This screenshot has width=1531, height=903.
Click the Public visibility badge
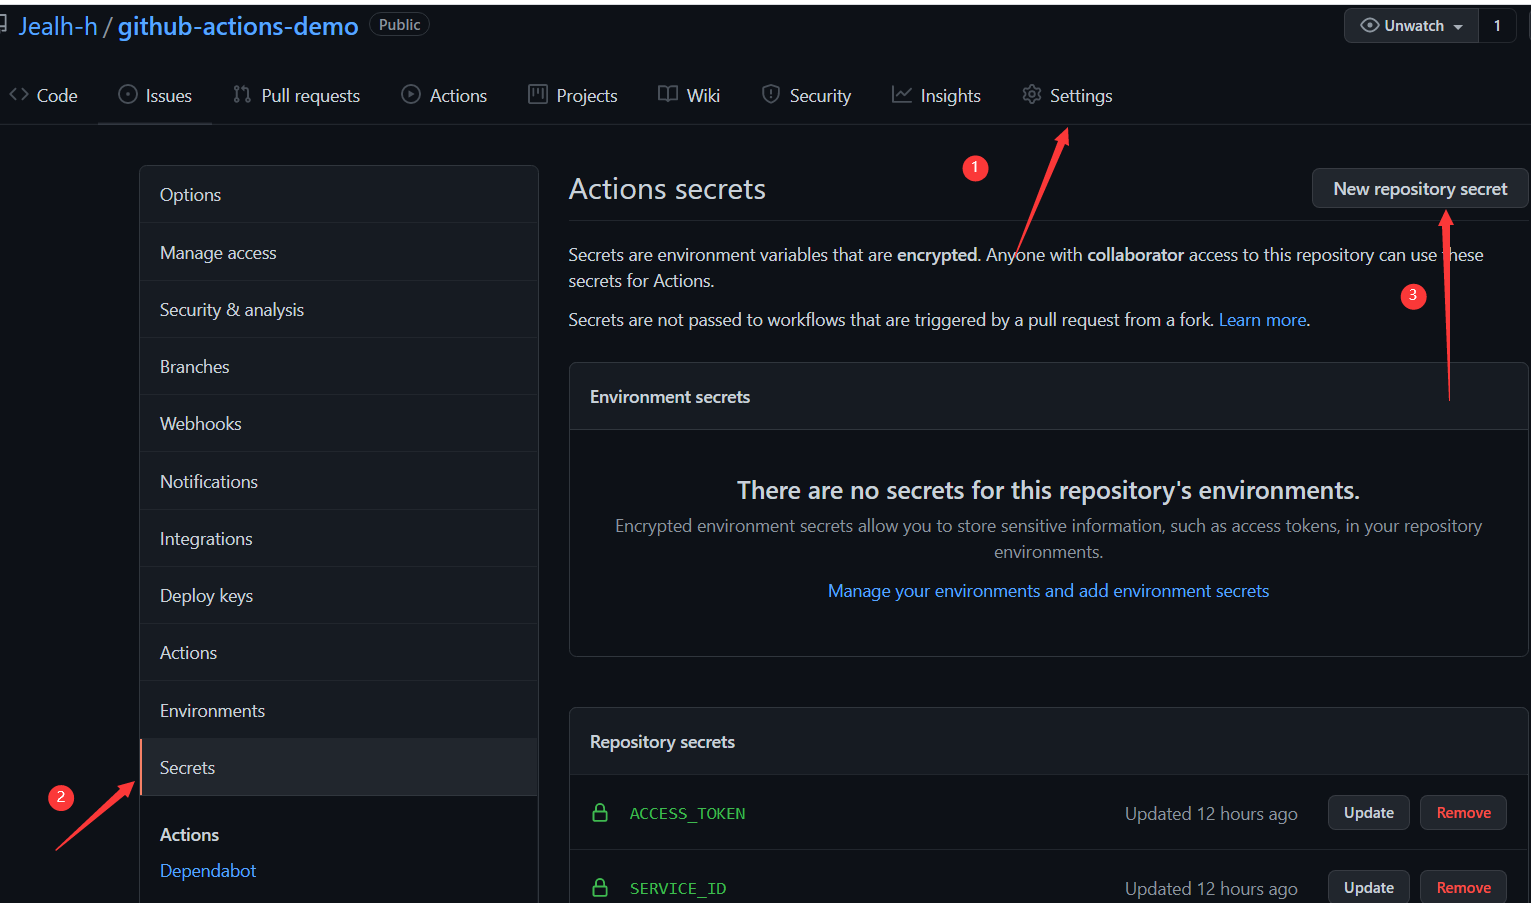pyautogui.click(x=400, y=24)
